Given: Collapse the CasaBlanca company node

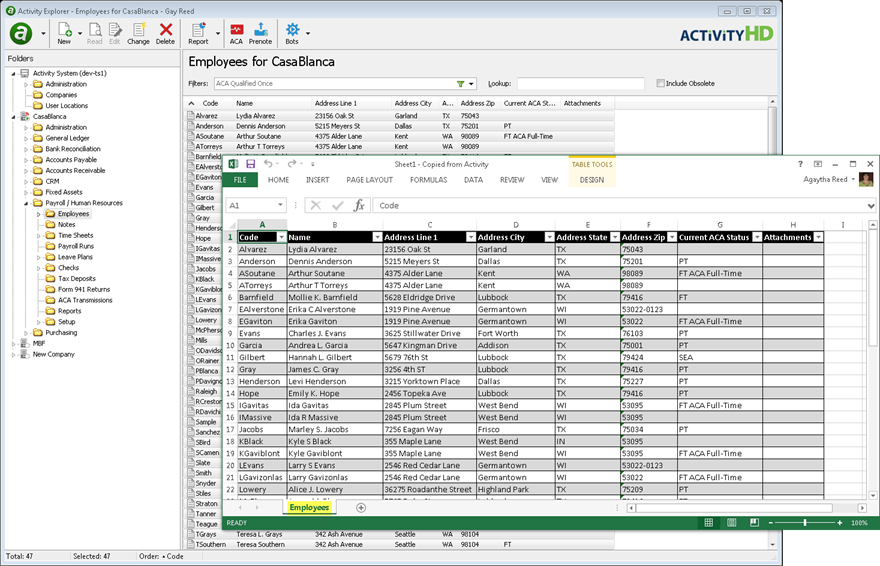Looking at the screenshot, I should tap(13, 117).
